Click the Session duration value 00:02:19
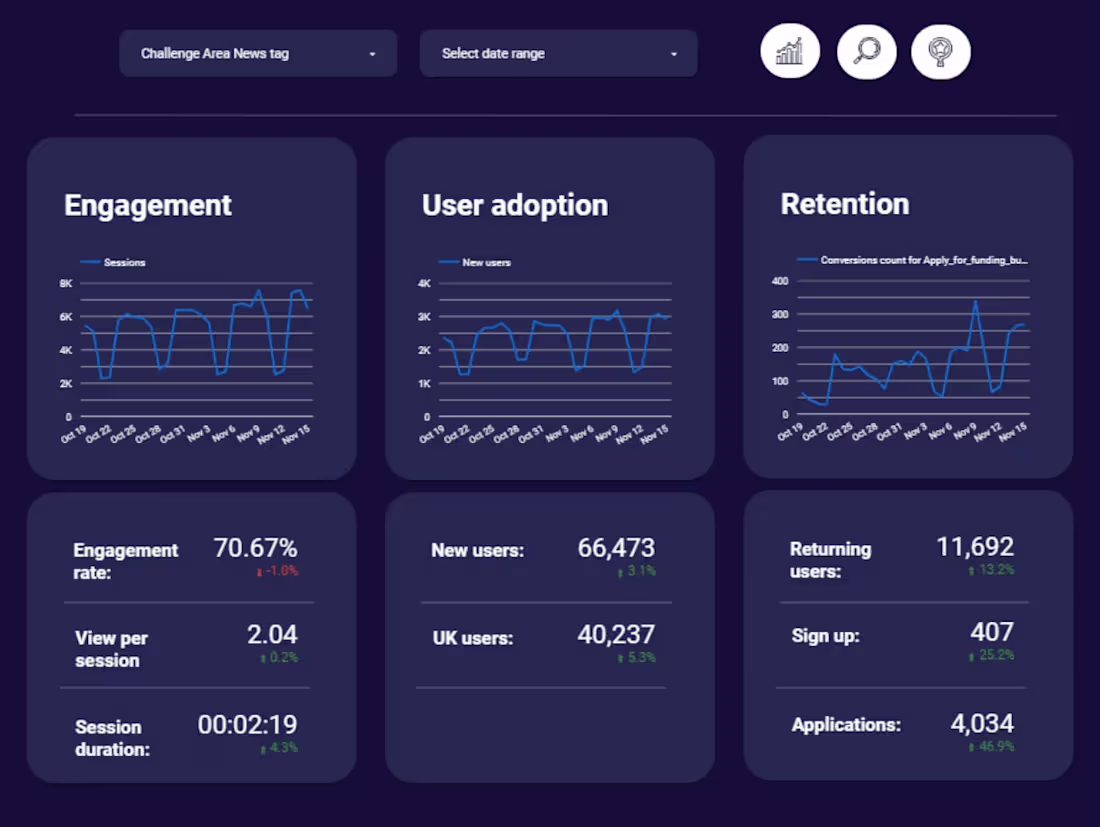 click(x=247, y=724)
